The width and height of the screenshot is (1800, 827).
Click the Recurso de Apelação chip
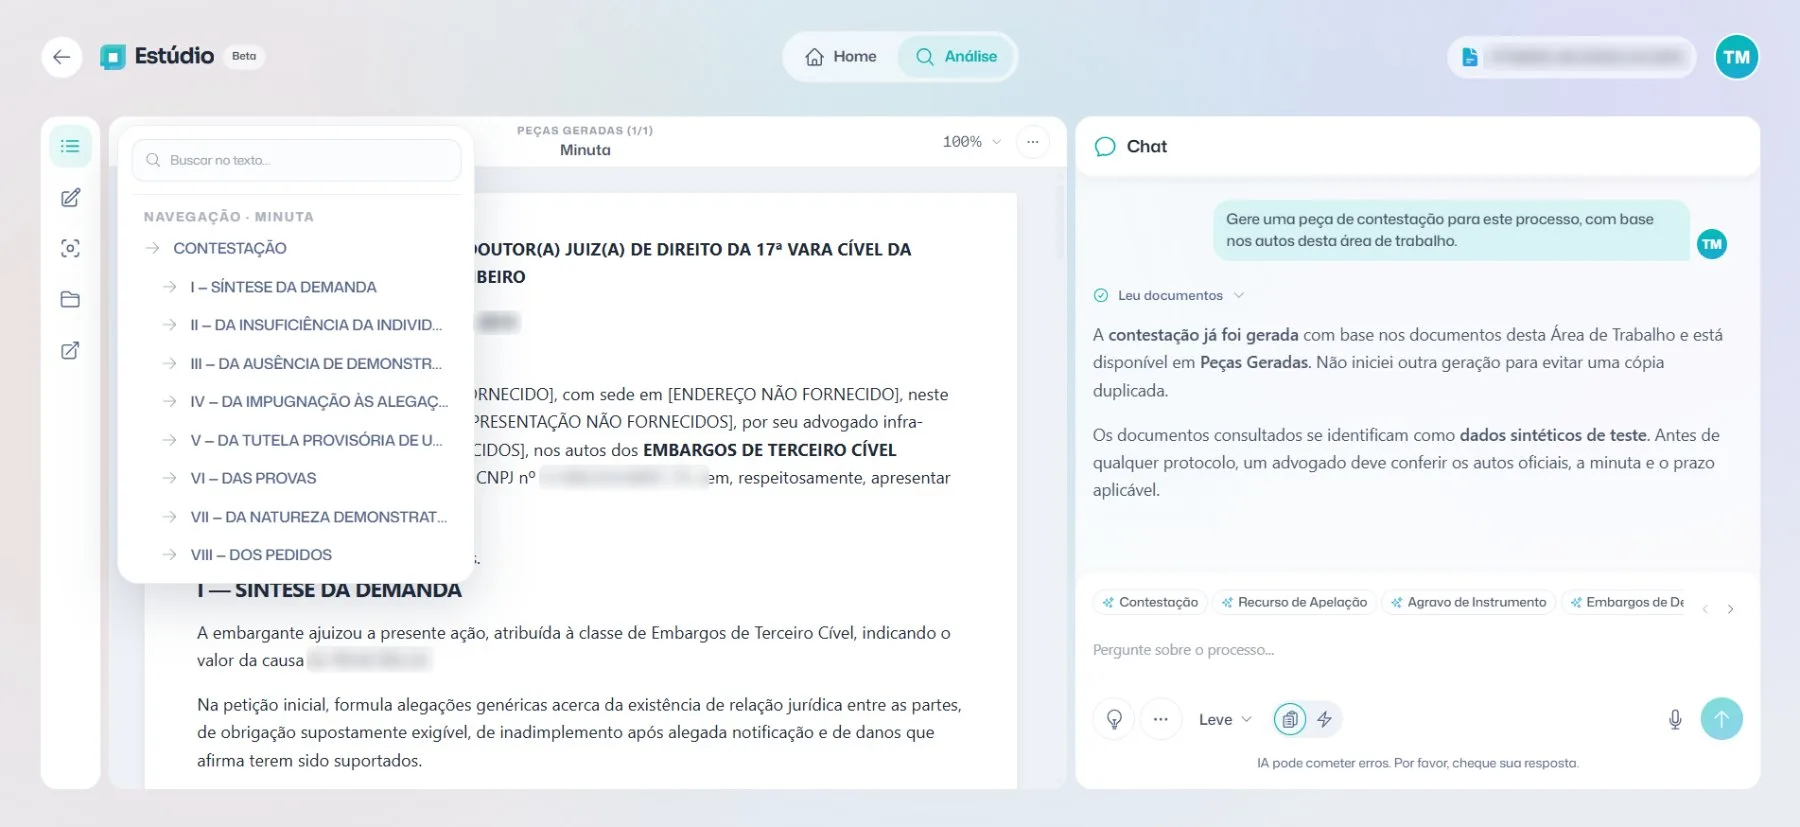click(x=1294, y=602)
